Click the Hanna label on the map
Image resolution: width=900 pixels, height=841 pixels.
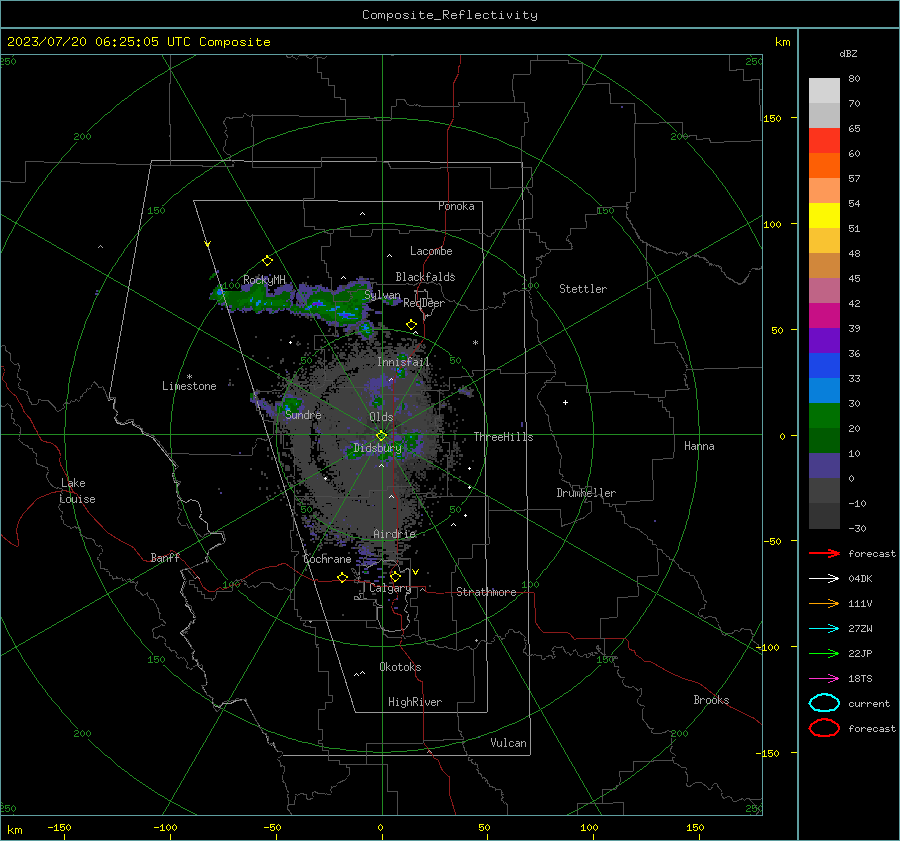tap(699, 446)
